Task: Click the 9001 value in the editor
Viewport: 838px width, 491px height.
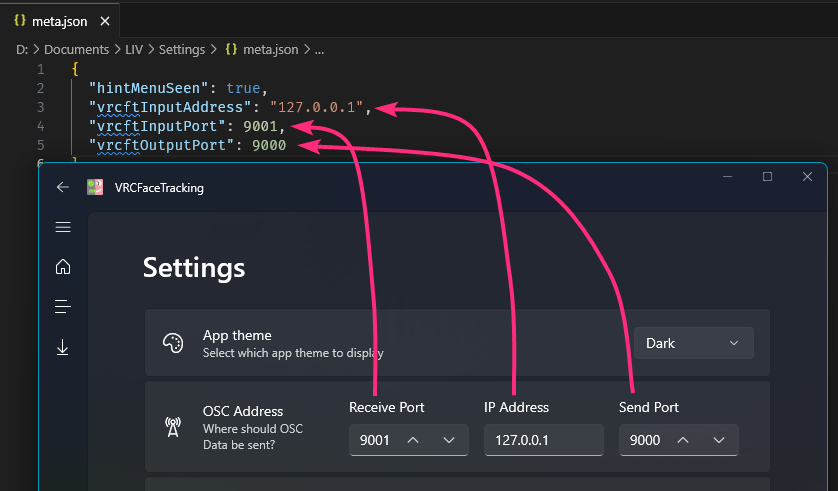Action: point(260,127)
